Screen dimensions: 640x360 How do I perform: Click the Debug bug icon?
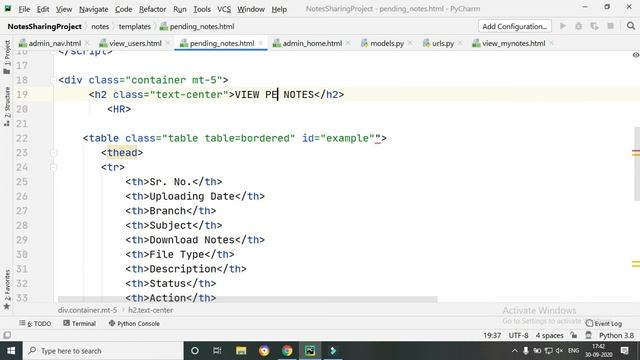click(x=578, y=26)
